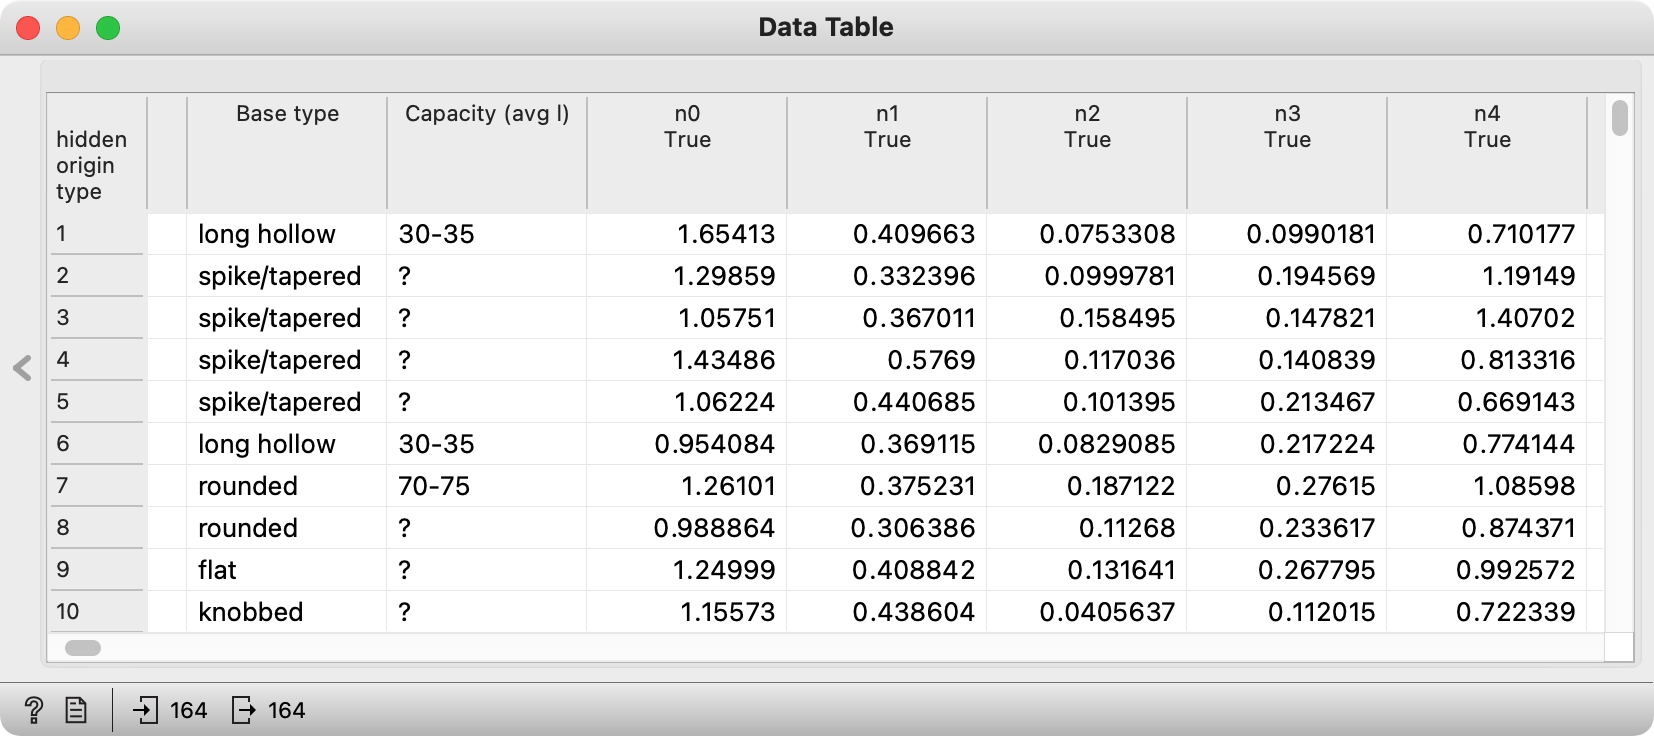This screenshot has height=736, width=1654.
Task: Click the input data count icon
Action: [x=146, y=710]
